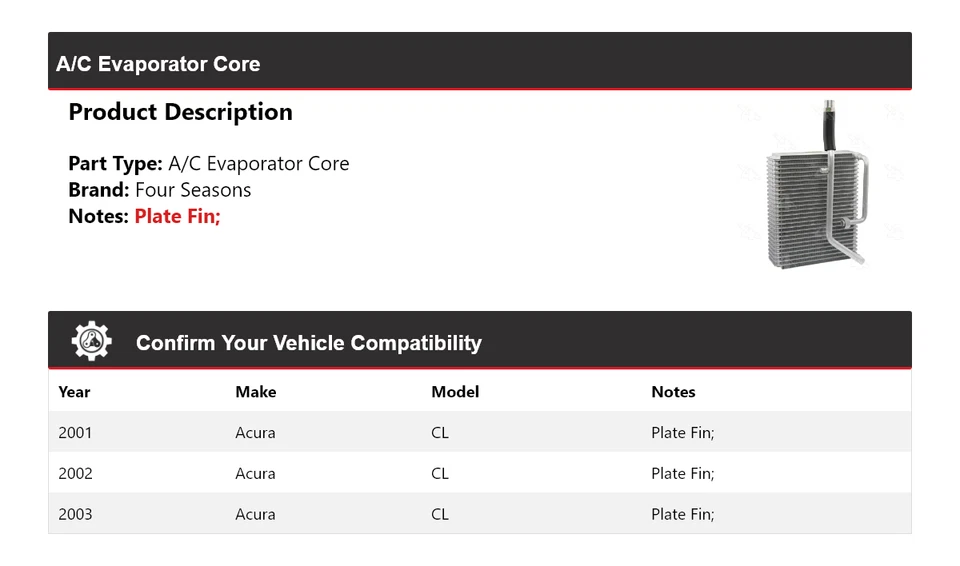
Task: Click Plate Fin note in 2003 row
Action: [682, 514]
